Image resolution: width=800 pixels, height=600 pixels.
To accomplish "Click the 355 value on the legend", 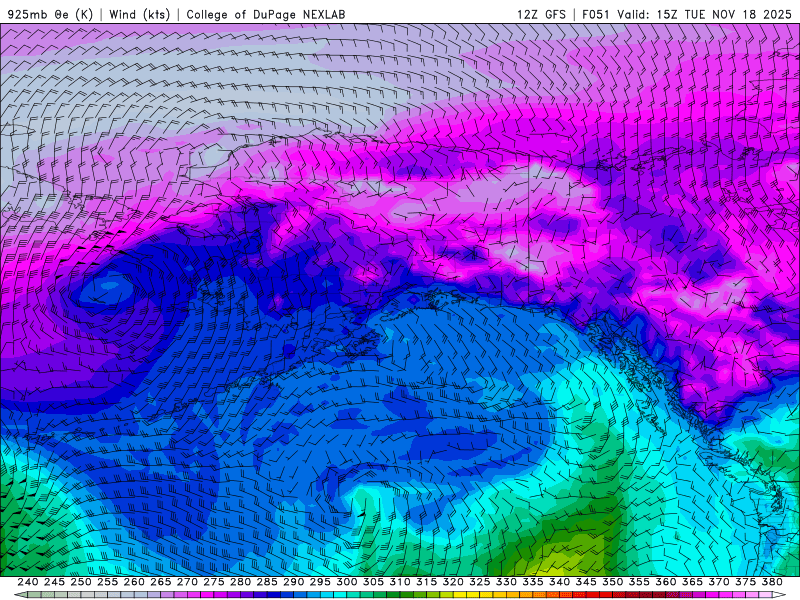I will click(x=639, y=582).
